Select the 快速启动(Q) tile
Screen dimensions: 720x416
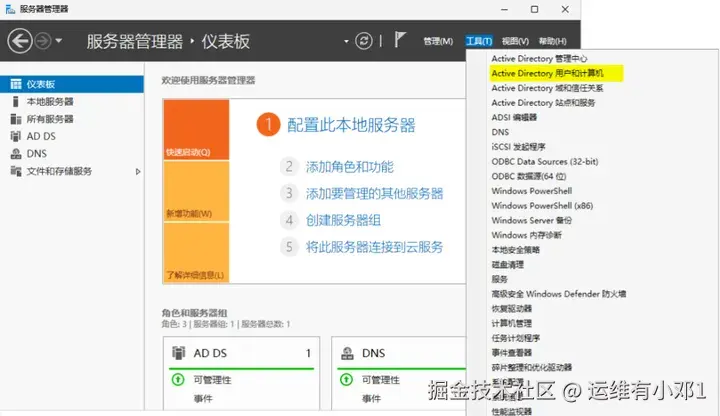pyautogui.click(x=197, y=130)
